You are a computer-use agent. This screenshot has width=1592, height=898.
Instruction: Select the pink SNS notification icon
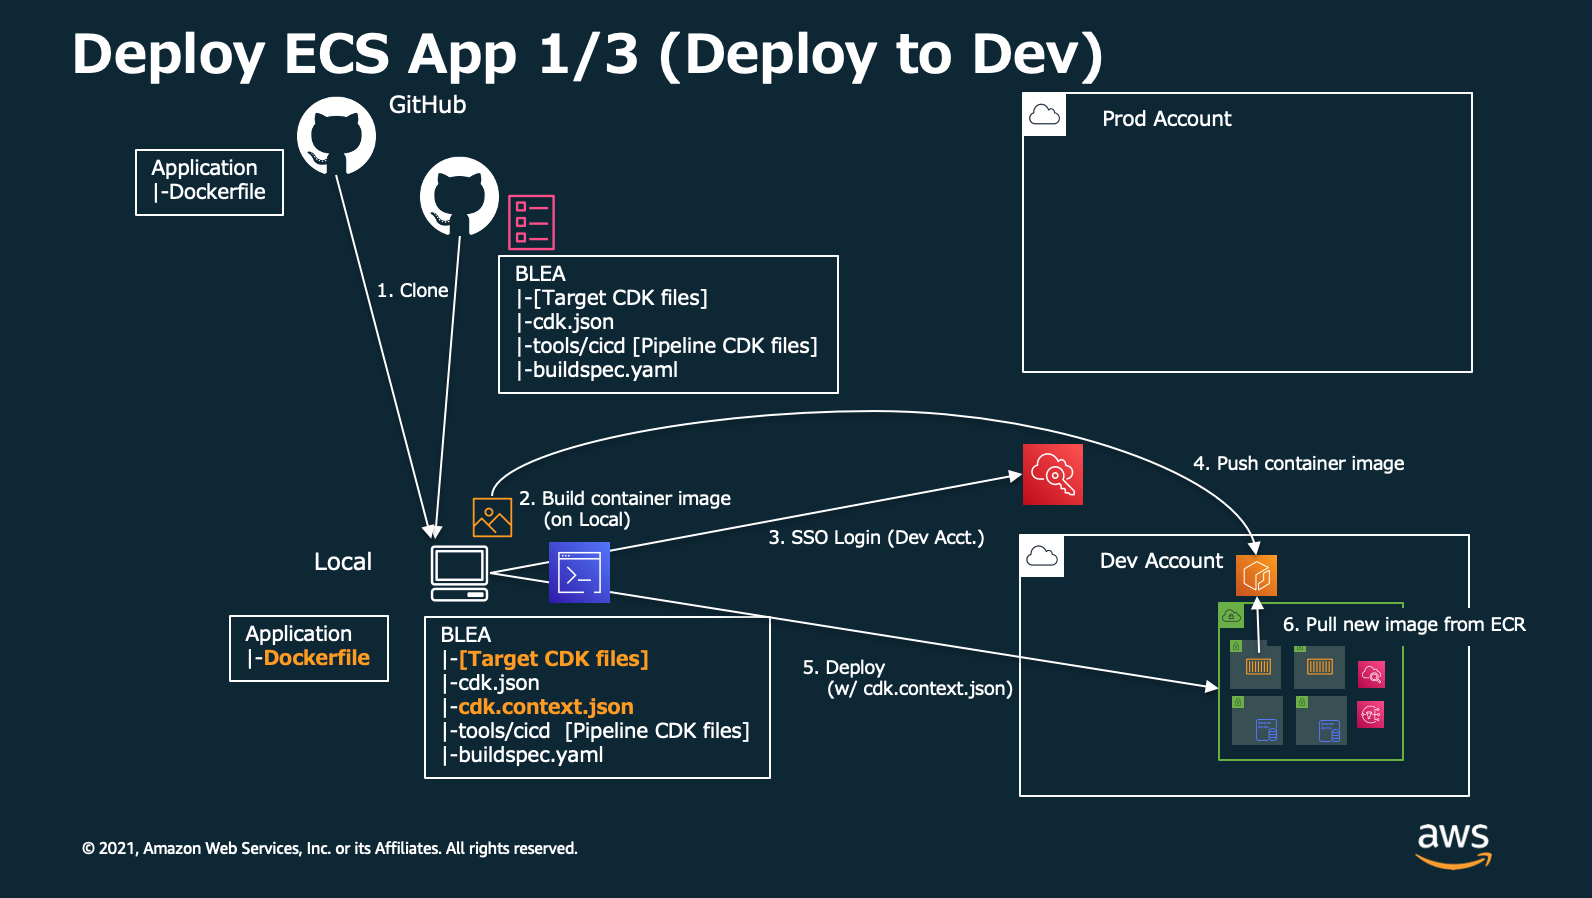(x=1371, y=714)
